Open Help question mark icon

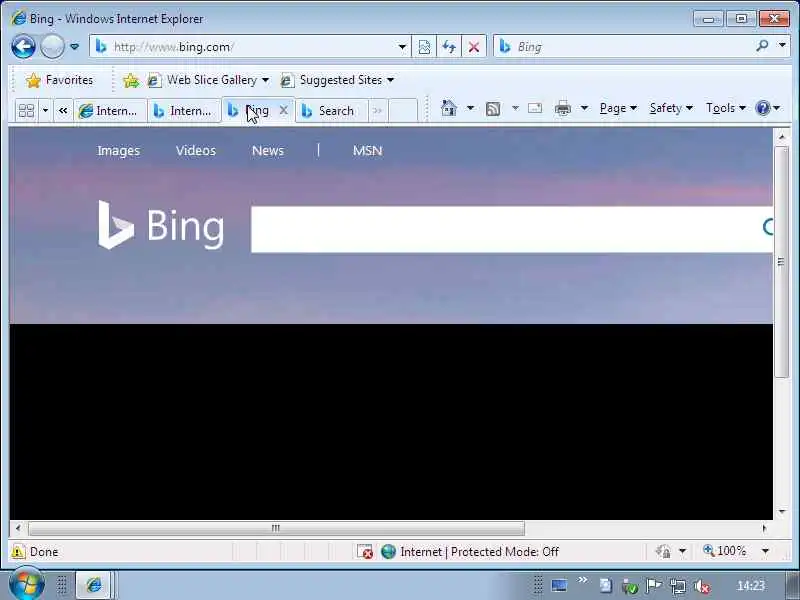(763, 108)
